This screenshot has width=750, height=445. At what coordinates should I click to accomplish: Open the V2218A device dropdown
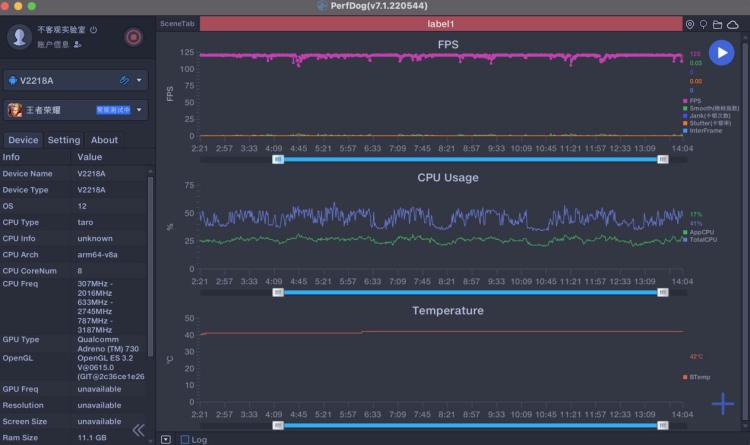(x=139, y=80)
